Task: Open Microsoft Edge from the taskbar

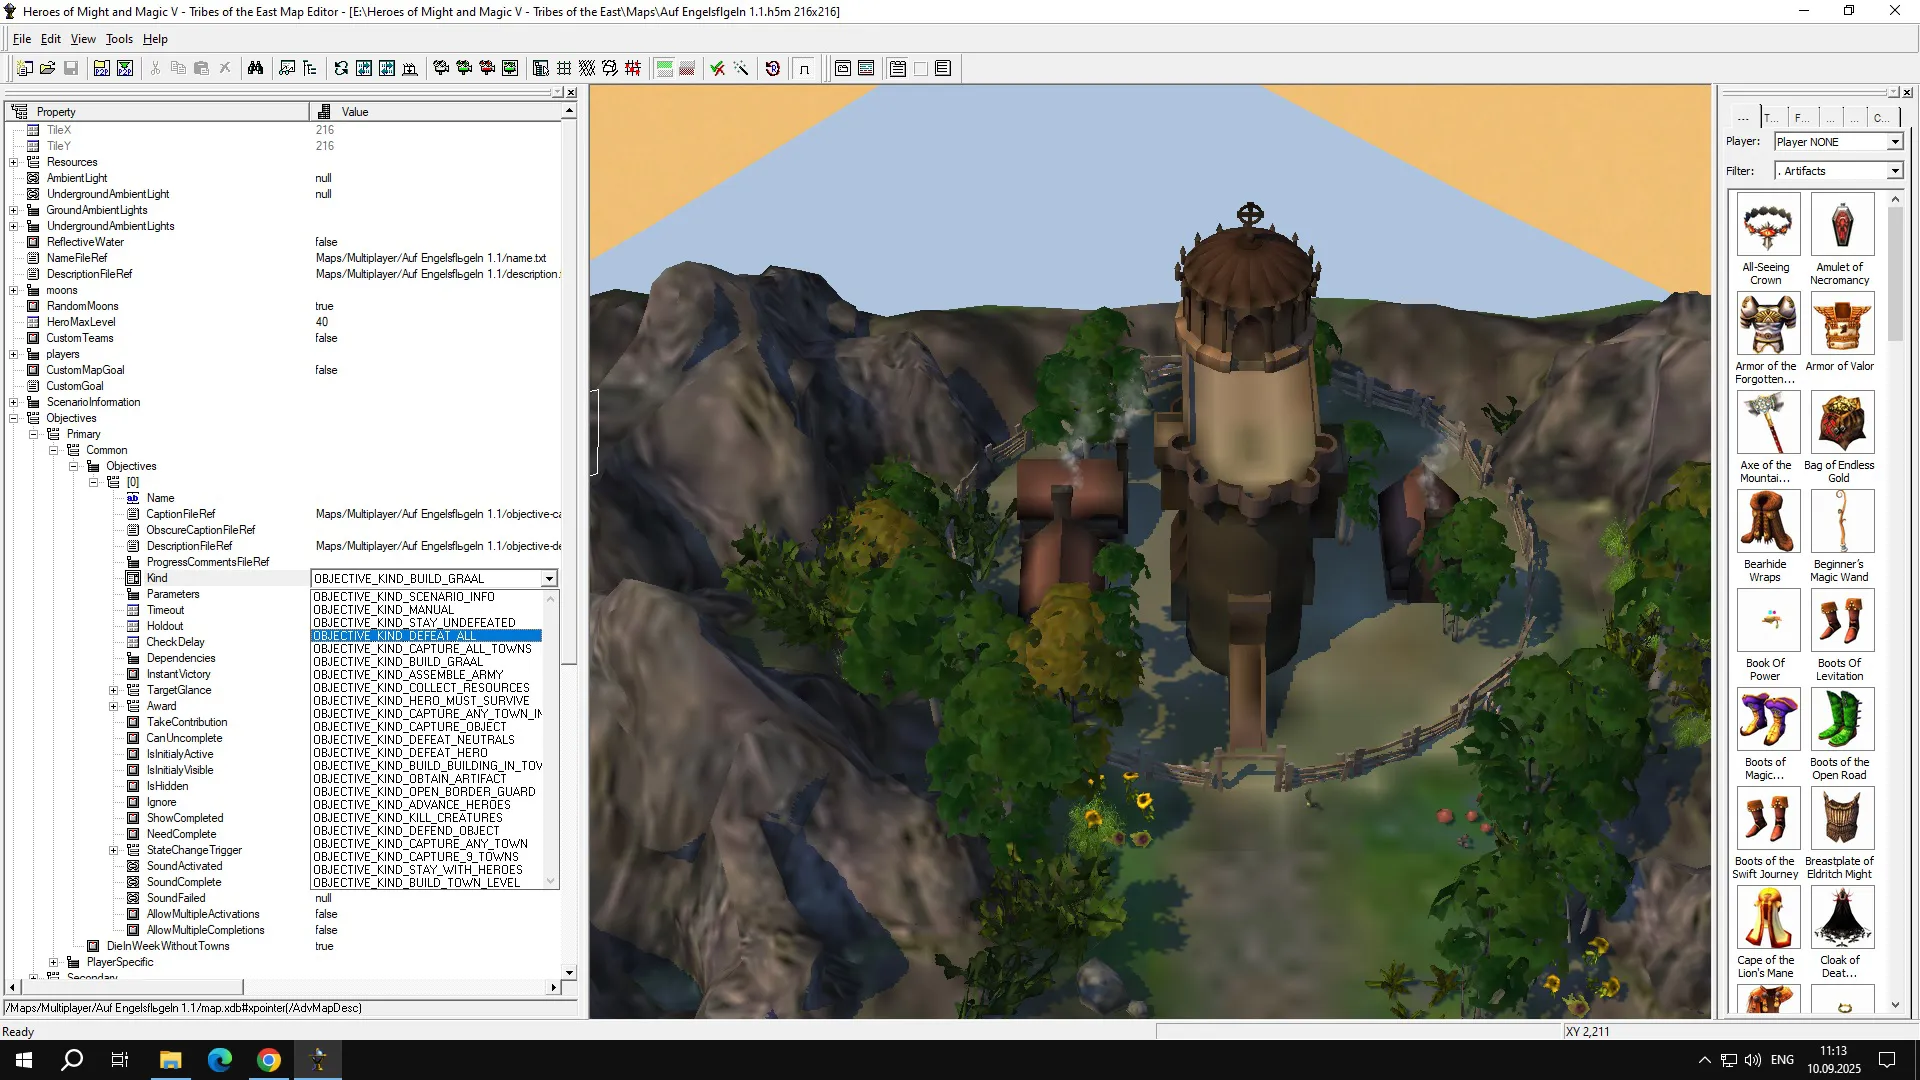Action: point(219,1060)
